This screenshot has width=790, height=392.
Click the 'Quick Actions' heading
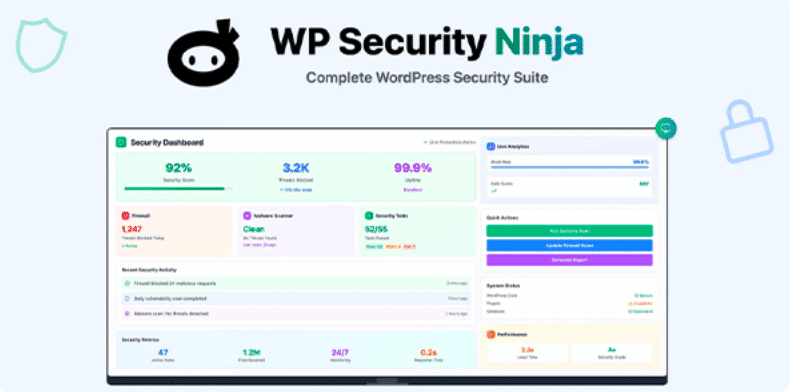tap(502, 218)
